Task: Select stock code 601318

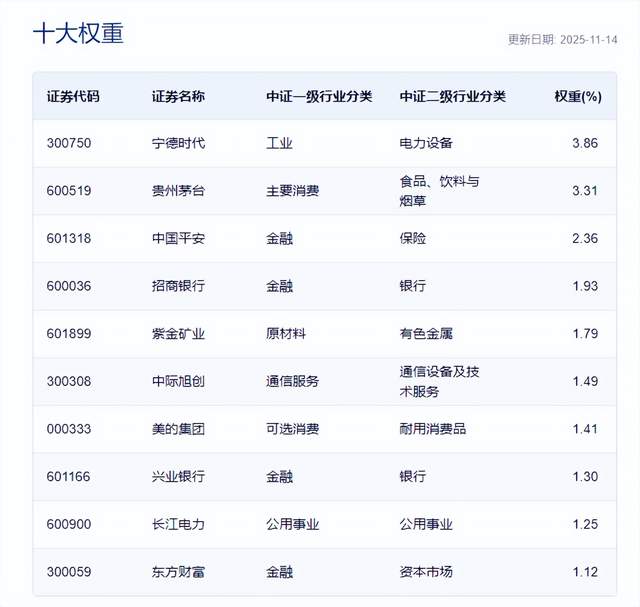Action: point(69,238)
